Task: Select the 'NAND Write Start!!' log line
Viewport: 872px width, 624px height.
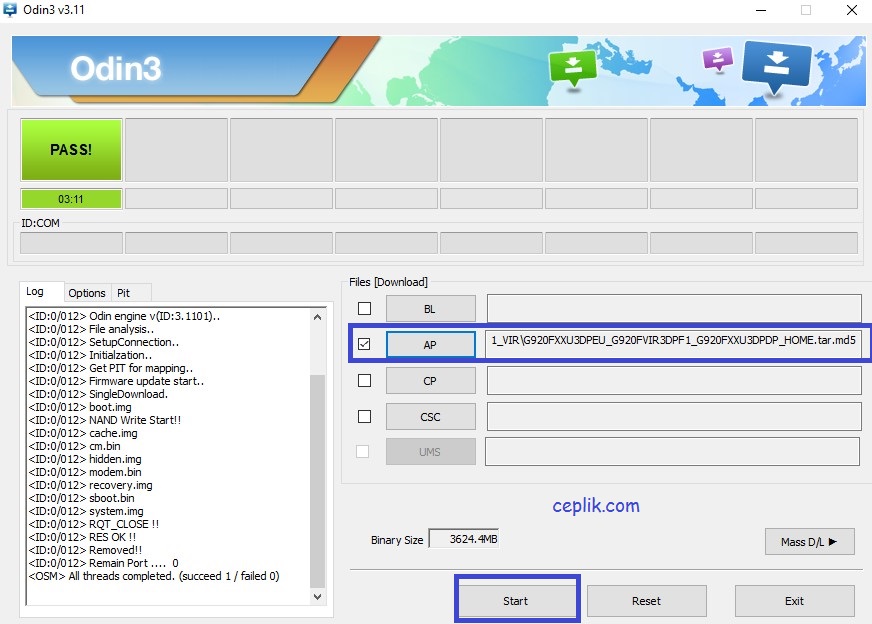Action: coord(105,420)
